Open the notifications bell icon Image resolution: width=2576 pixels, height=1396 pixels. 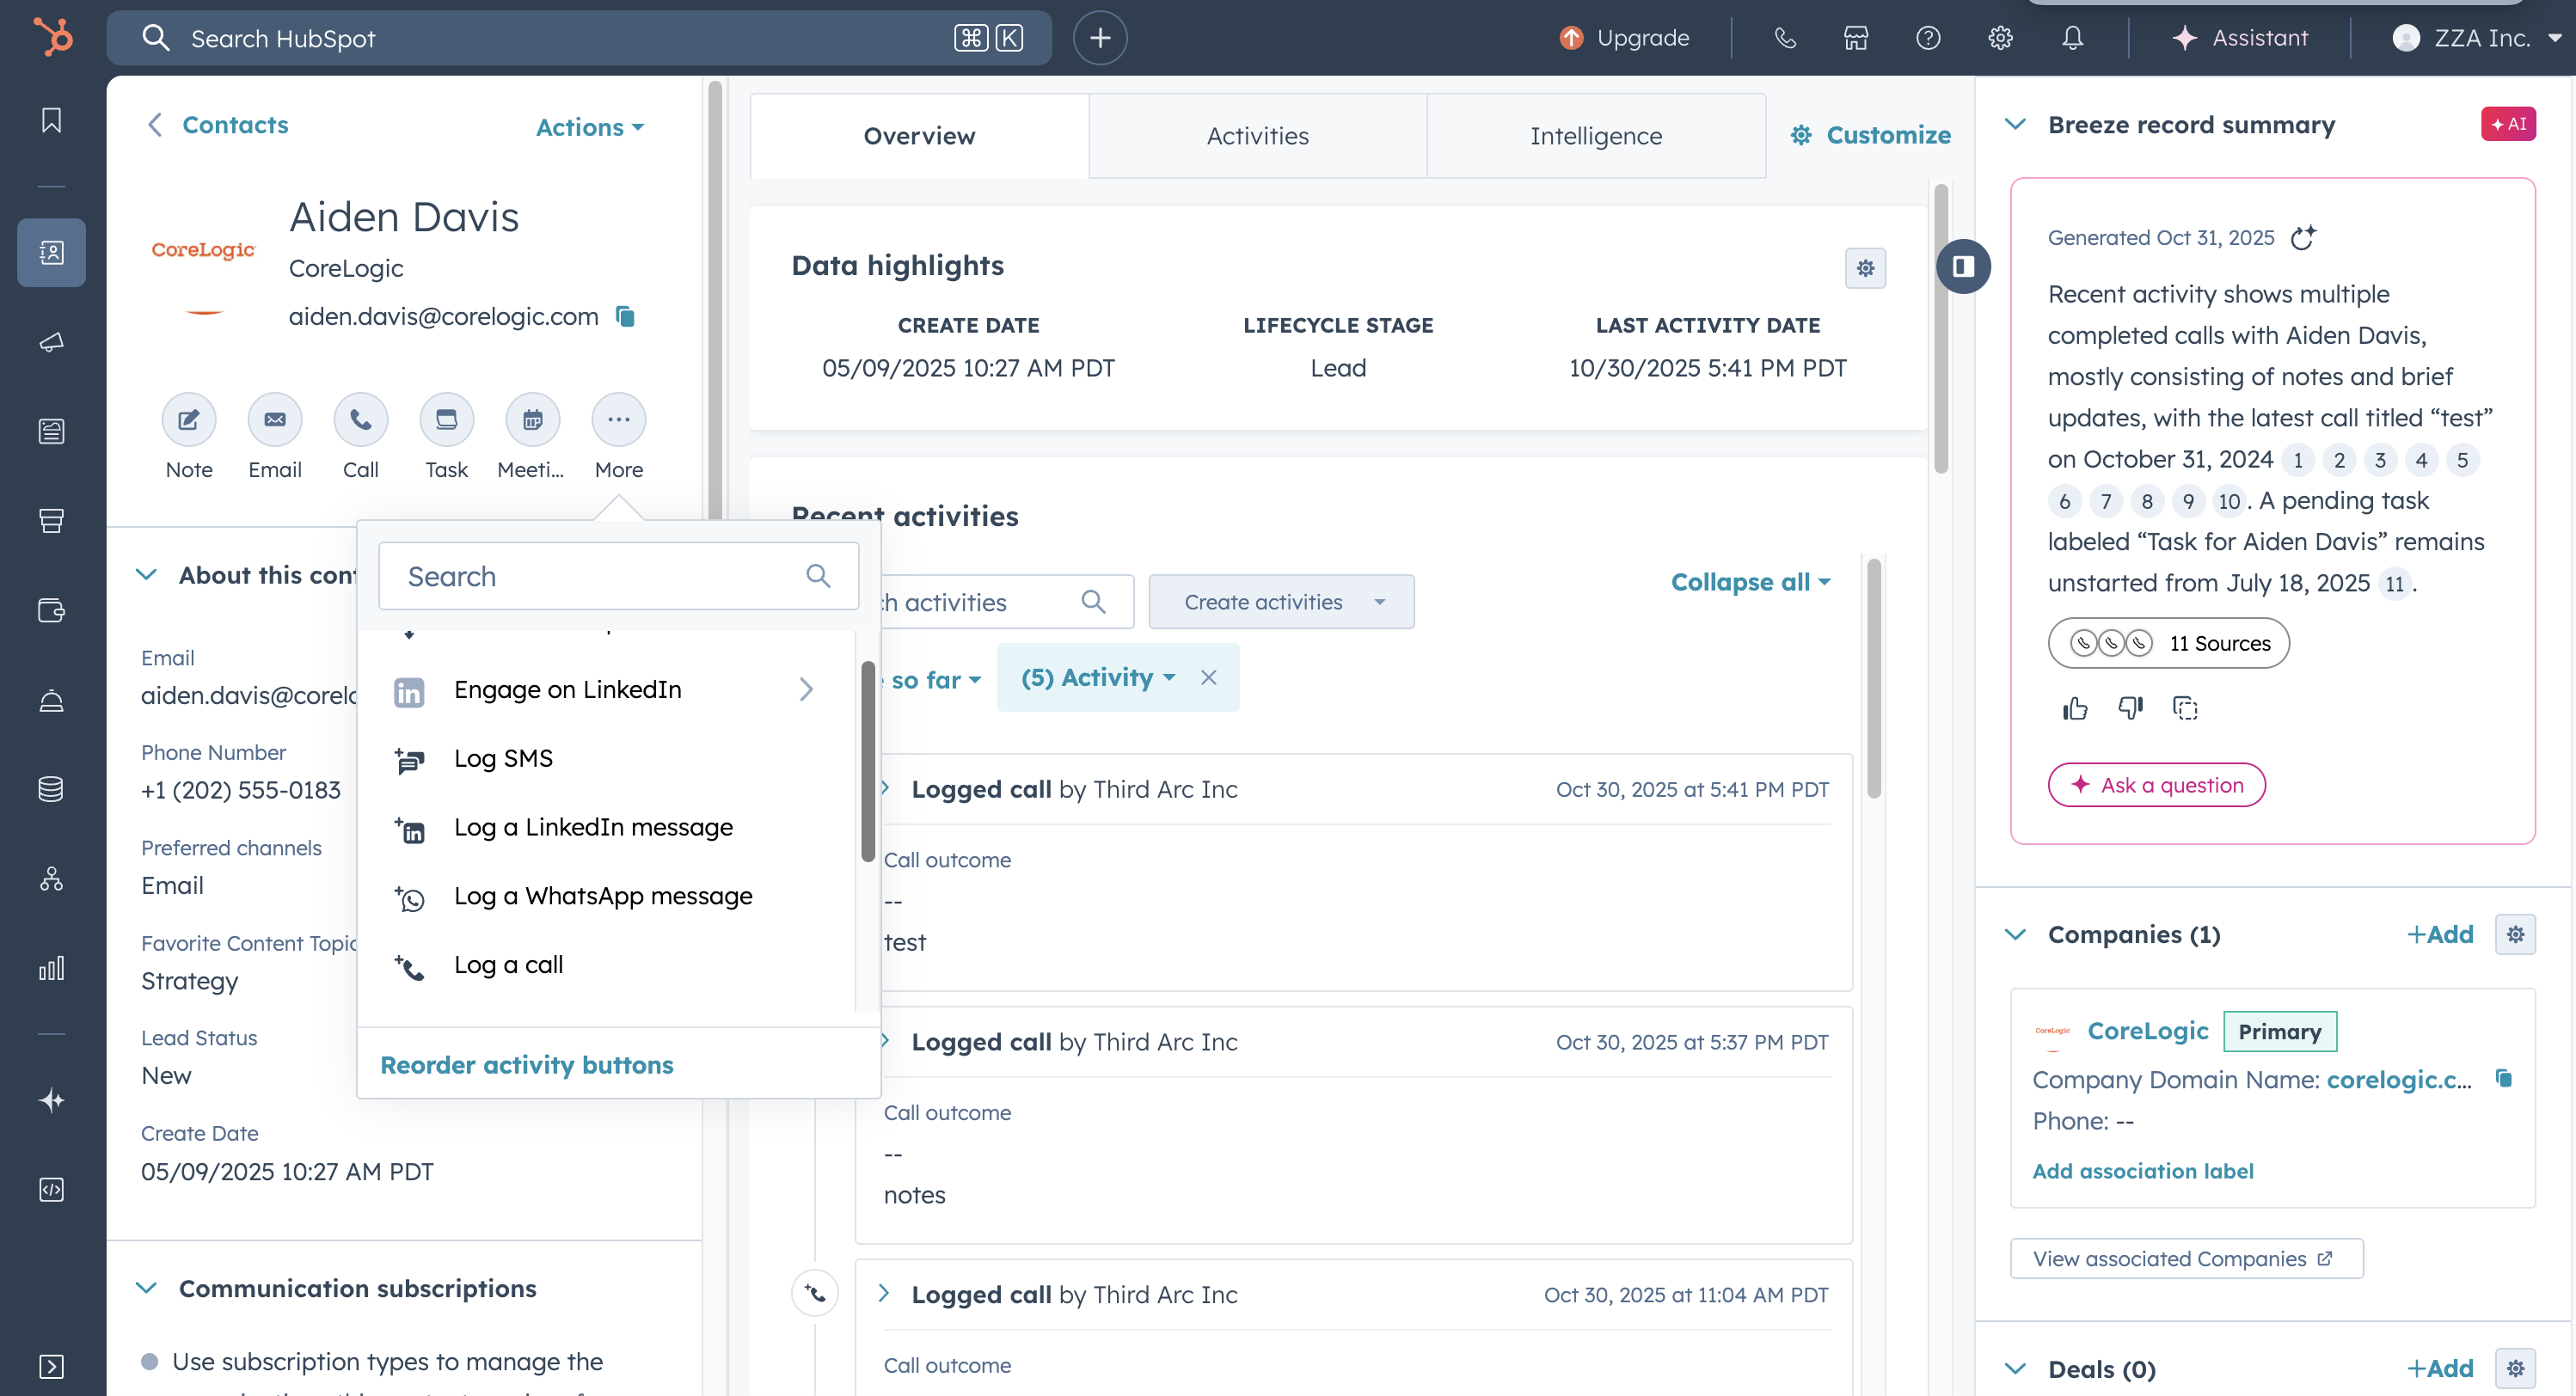pyautogui.click(x=2072, y=38)
